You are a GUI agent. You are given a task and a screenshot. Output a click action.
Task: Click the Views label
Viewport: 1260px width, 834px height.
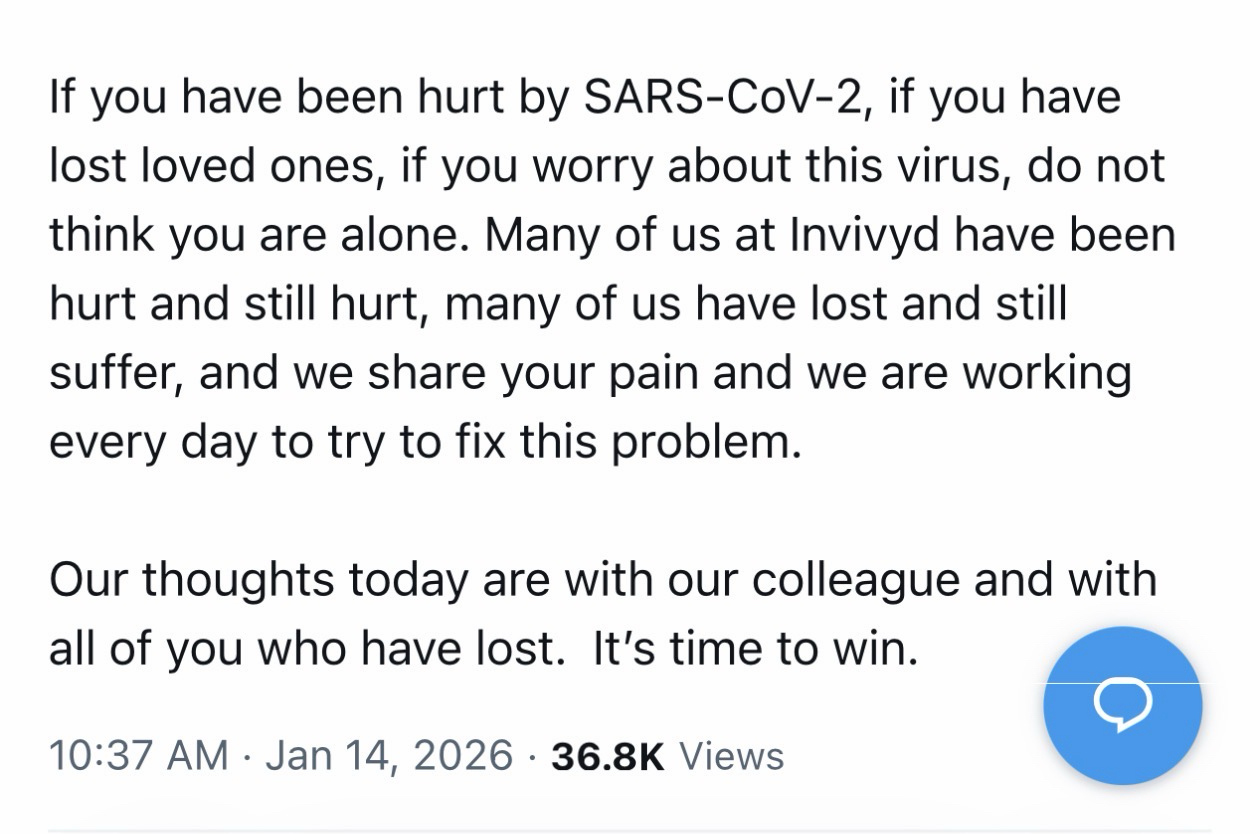tap(731, 756)
